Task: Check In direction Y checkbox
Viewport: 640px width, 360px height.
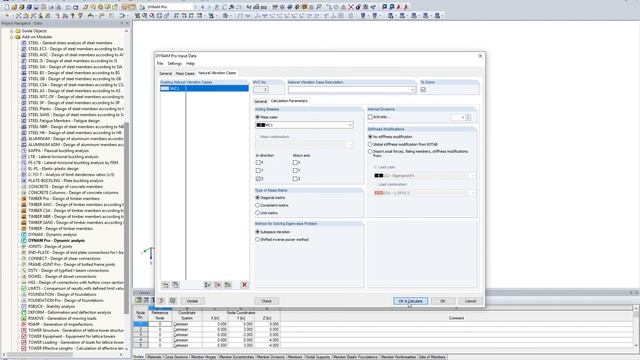Action: point(258,171)
